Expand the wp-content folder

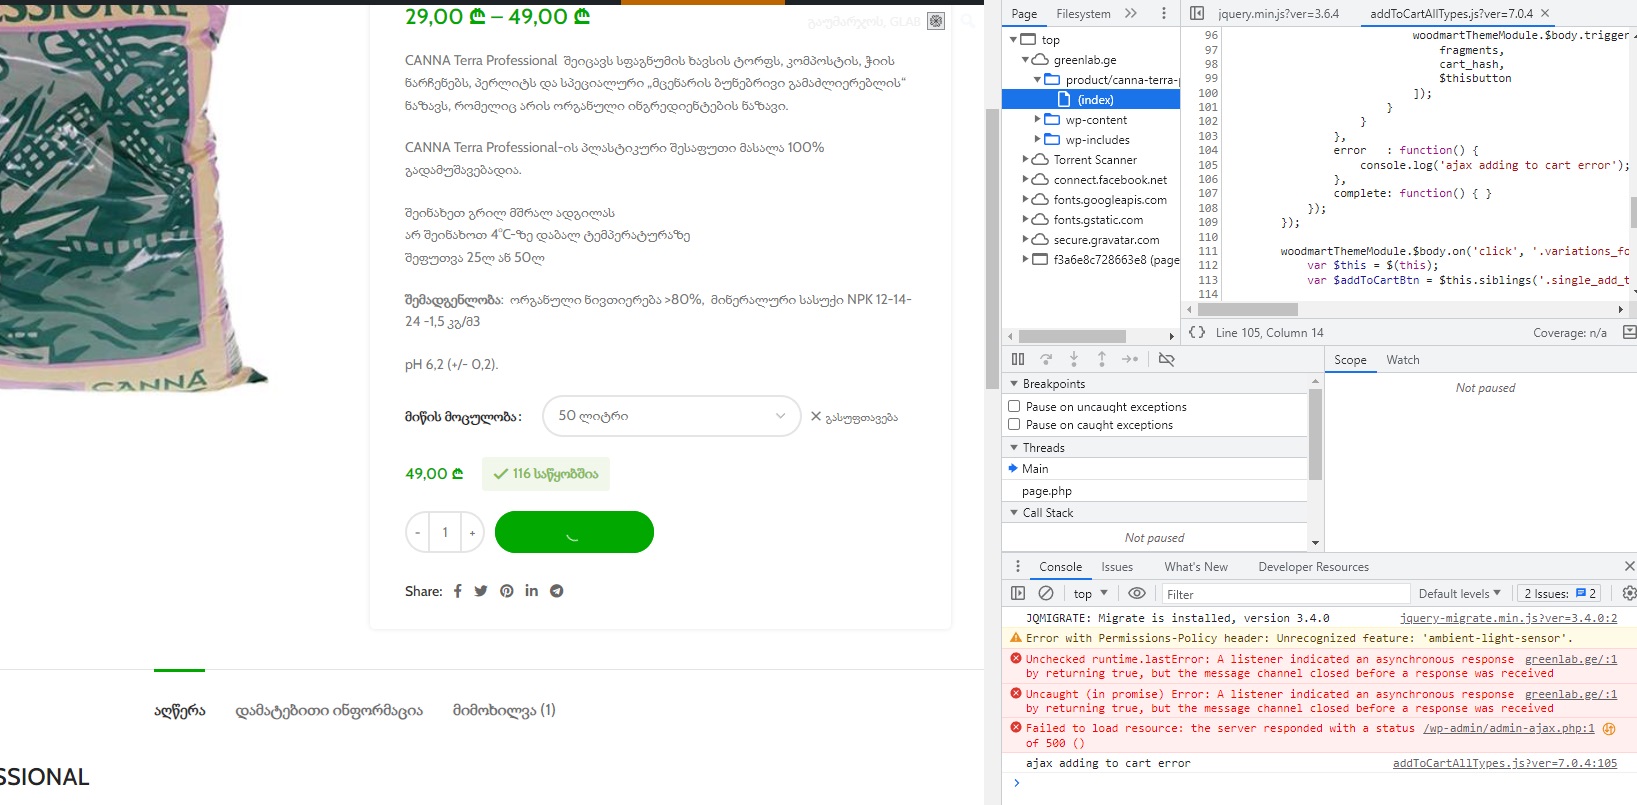coord(1037,120)
